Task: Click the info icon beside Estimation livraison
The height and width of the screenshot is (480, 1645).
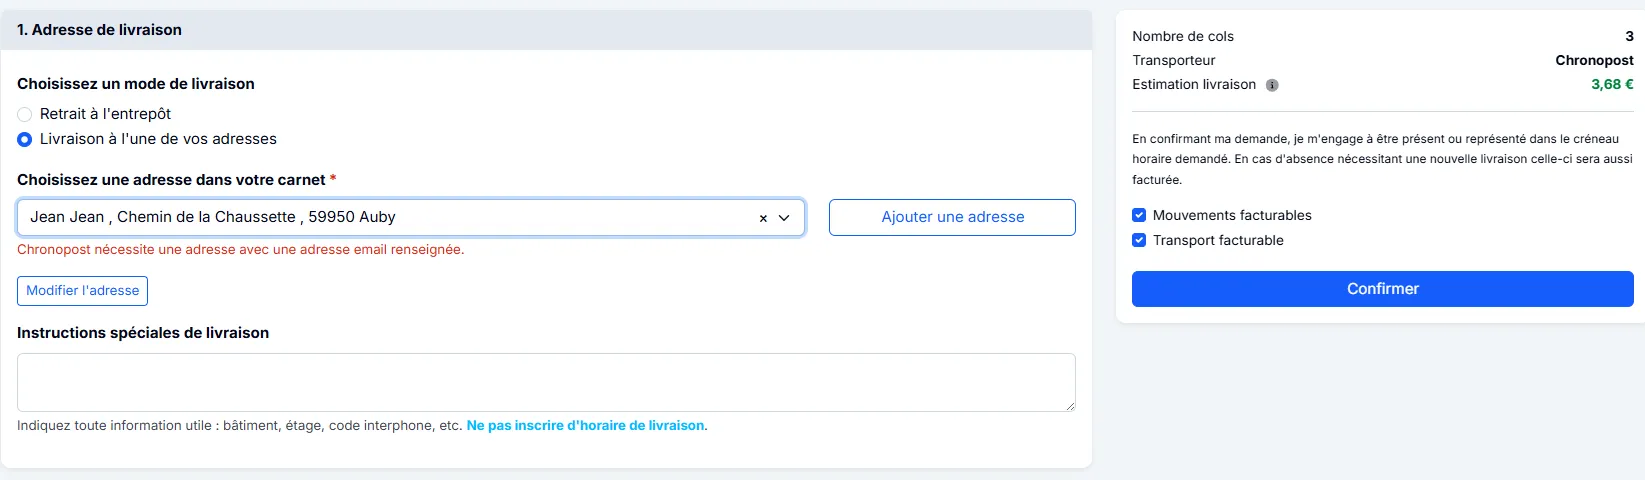Action: pos(1272,85)
